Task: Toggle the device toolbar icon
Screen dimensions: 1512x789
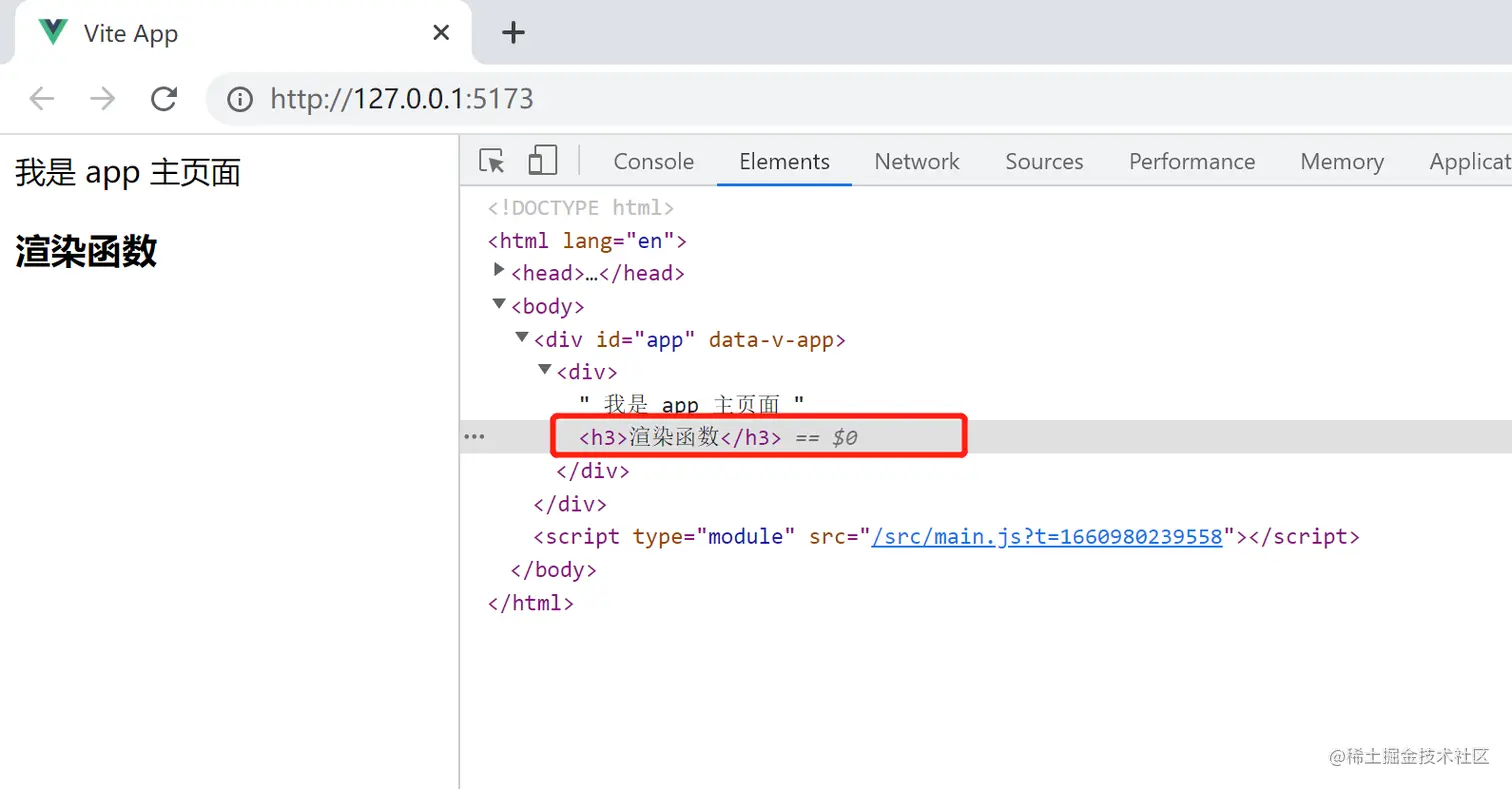Action: [x=543, y=160]
